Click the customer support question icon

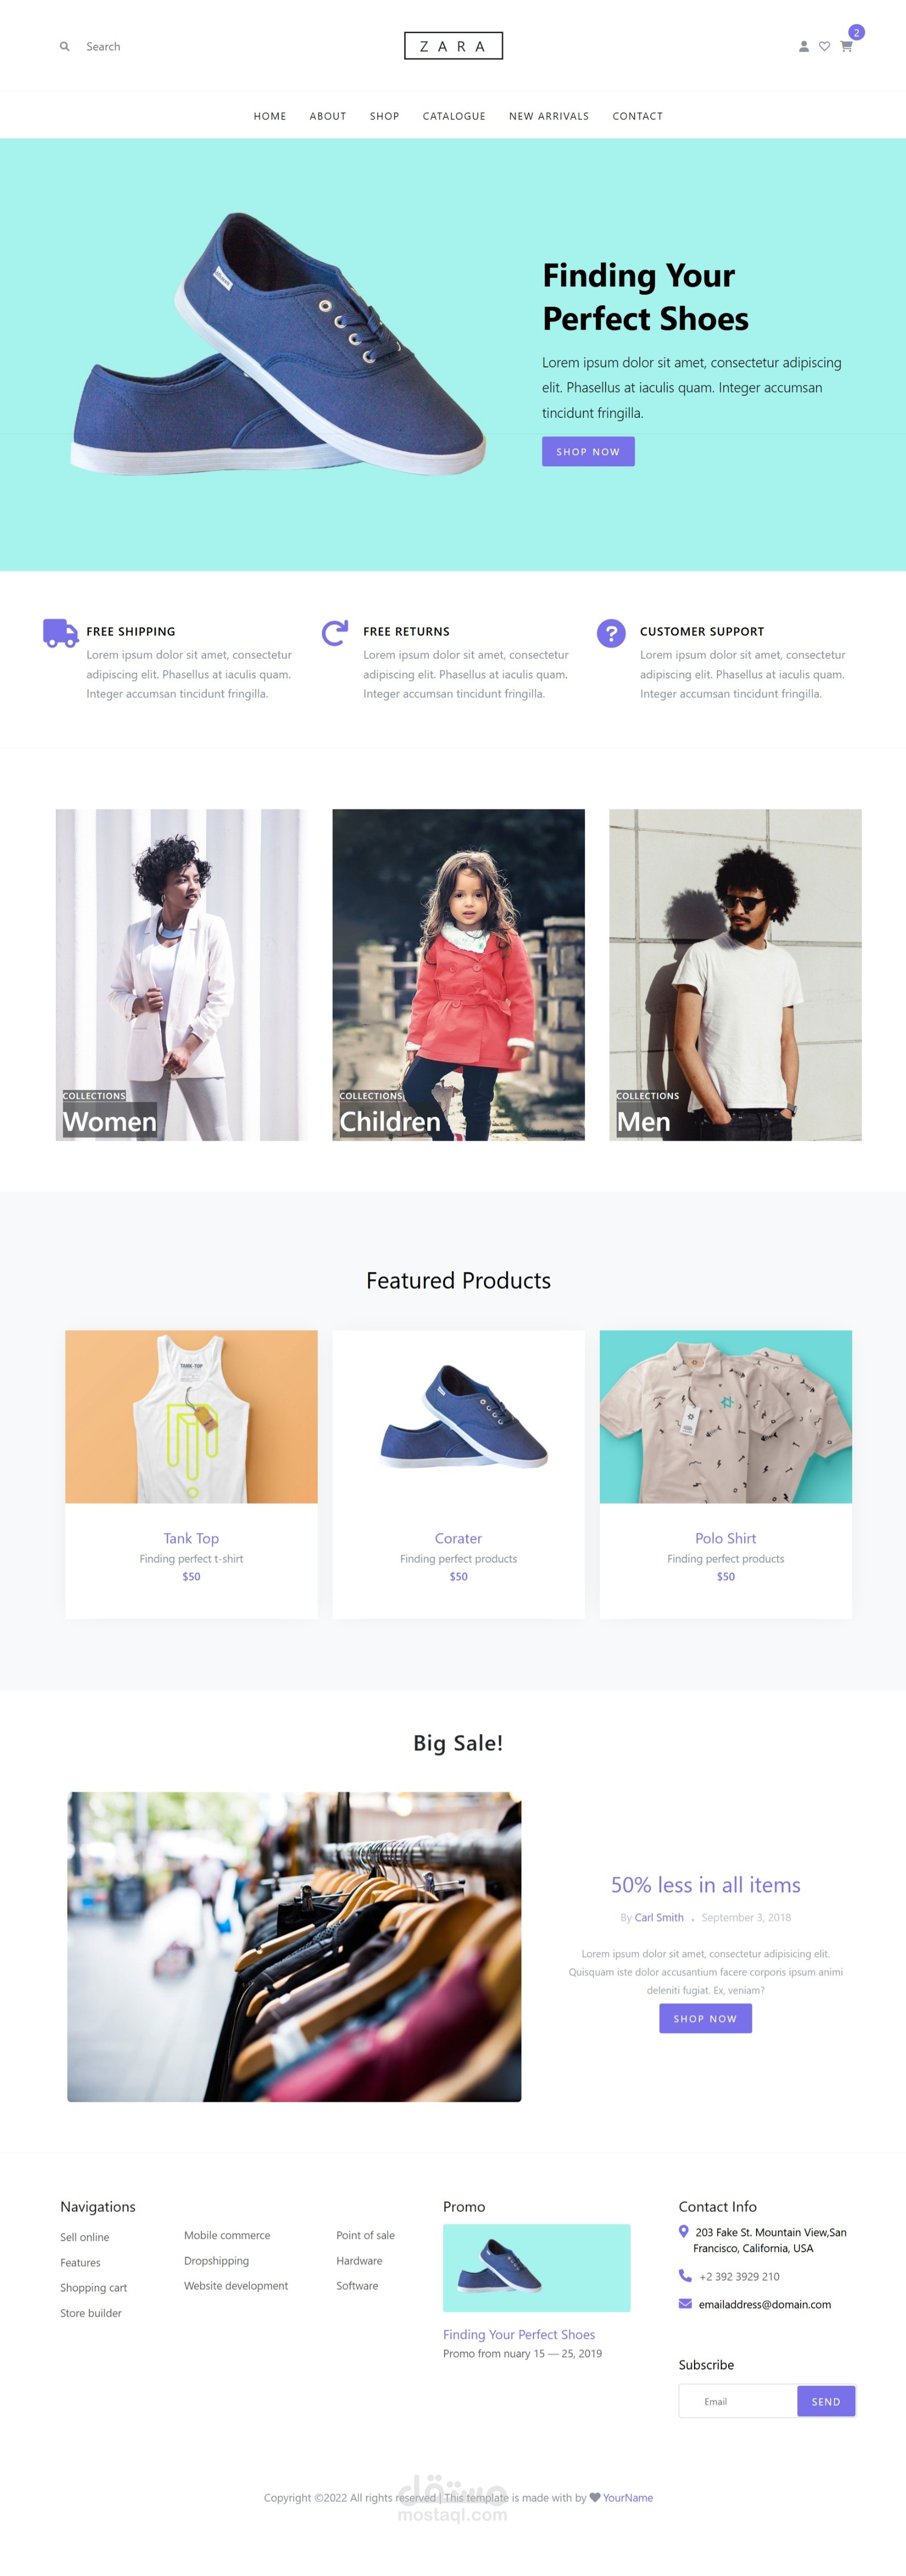click(611, 633)
